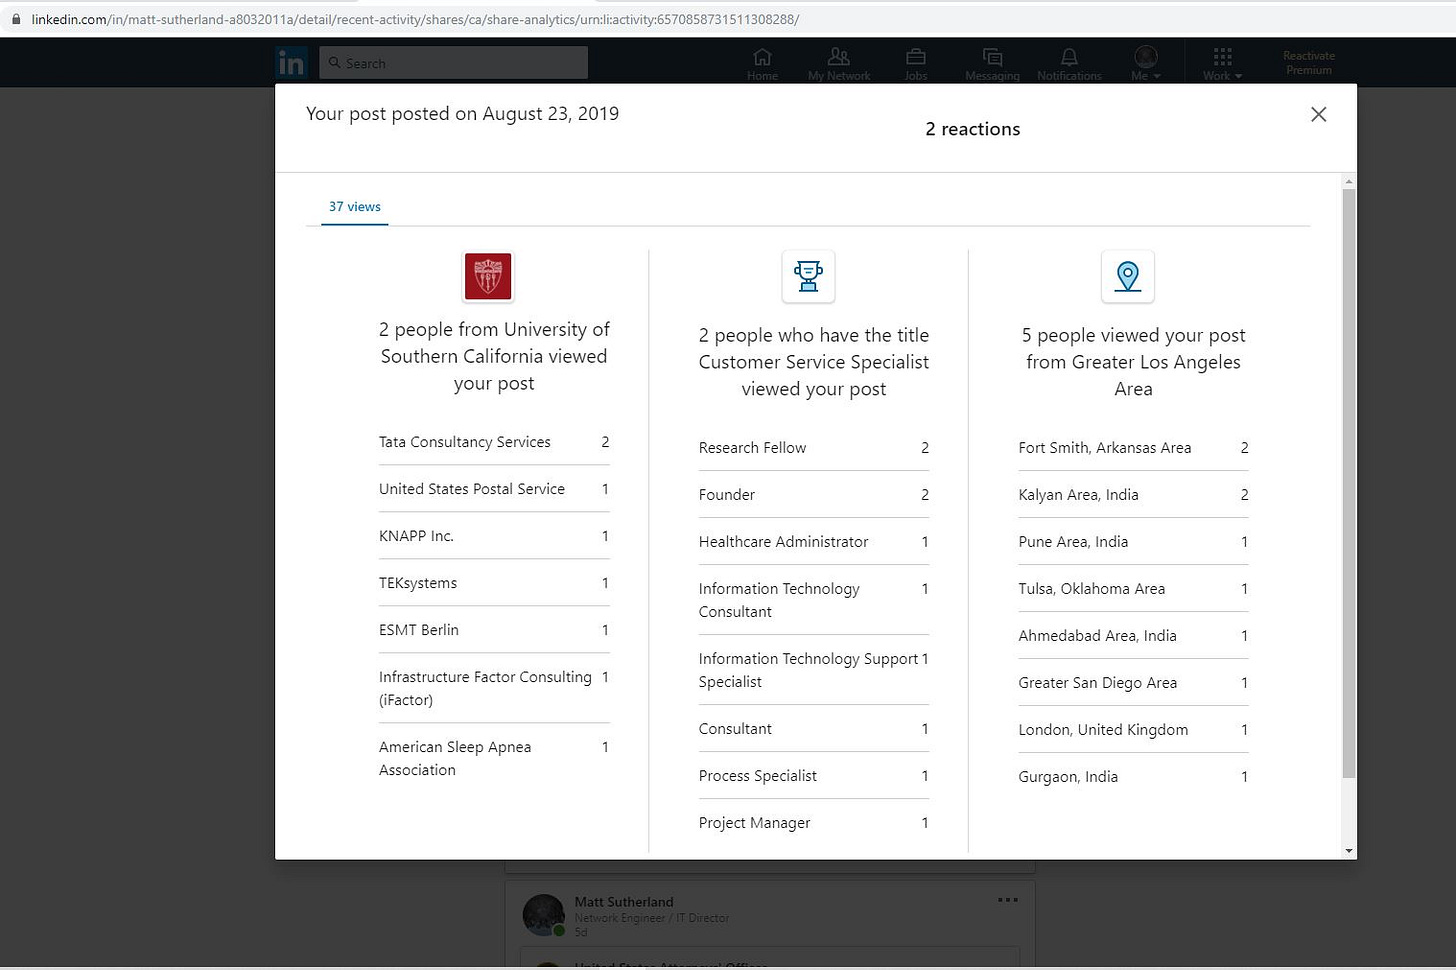Click 'Research Fellow' row

pyautogui.click(x=814, y=448)
